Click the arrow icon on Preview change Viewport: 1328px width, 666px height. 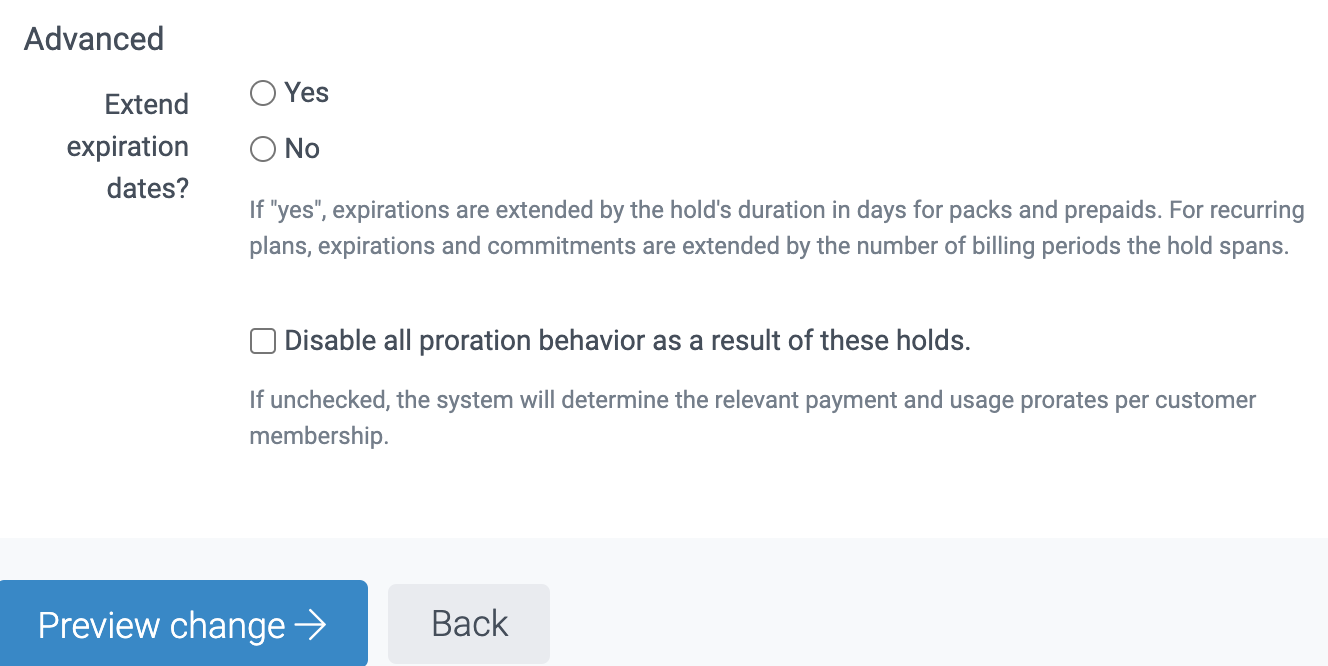coord(311,625)
